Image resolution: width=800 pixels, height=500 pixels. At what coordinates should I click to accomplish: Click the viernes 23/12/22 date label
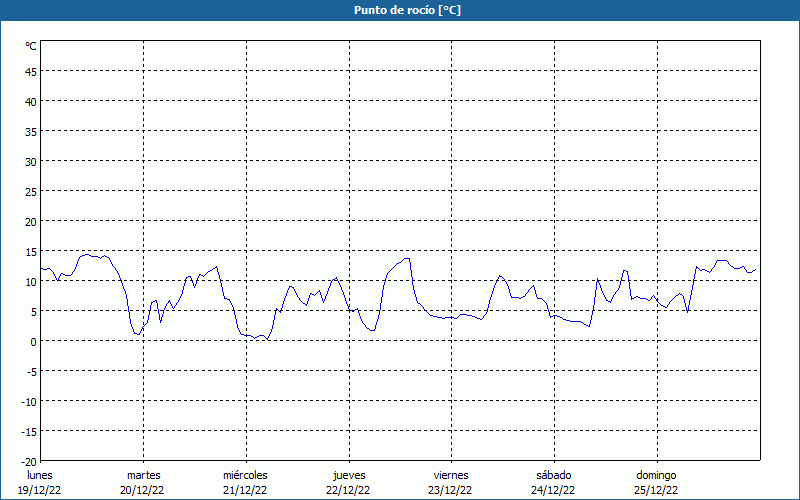[450, 482]
